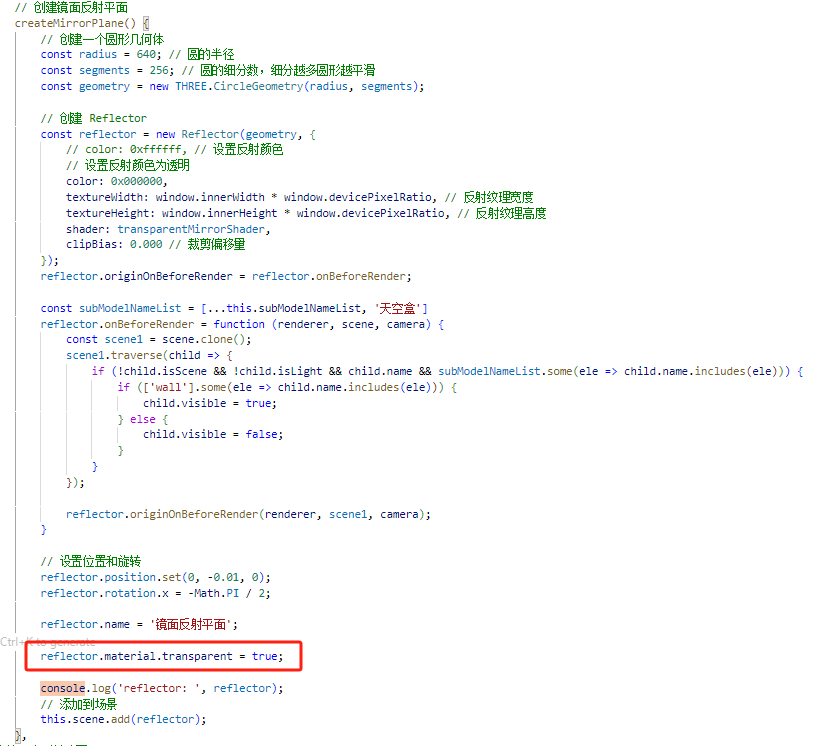Click the reflector.name assignment line

pyautogui.click(x=139, y=625)
